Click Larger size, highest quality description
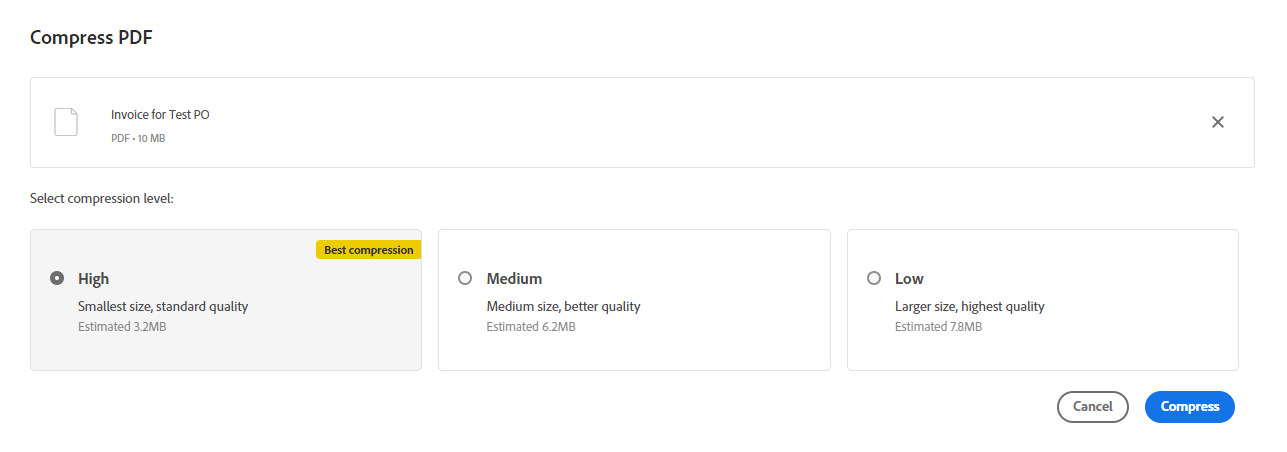The width and height of the screenshot is (1287, 452). [x=969, y=307]
